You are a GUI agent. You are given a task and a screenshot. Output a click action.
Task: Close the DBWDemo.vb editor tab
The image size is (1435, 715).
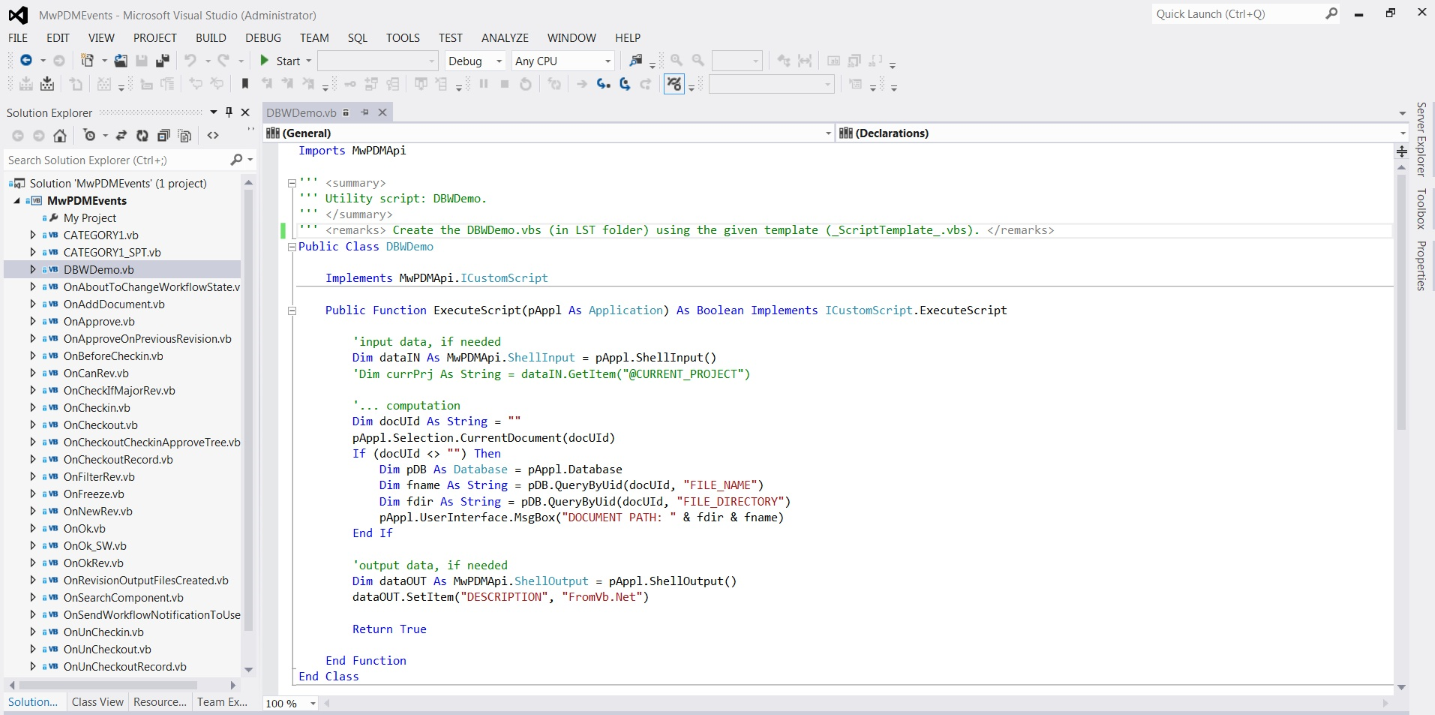(x=382, y=113)
